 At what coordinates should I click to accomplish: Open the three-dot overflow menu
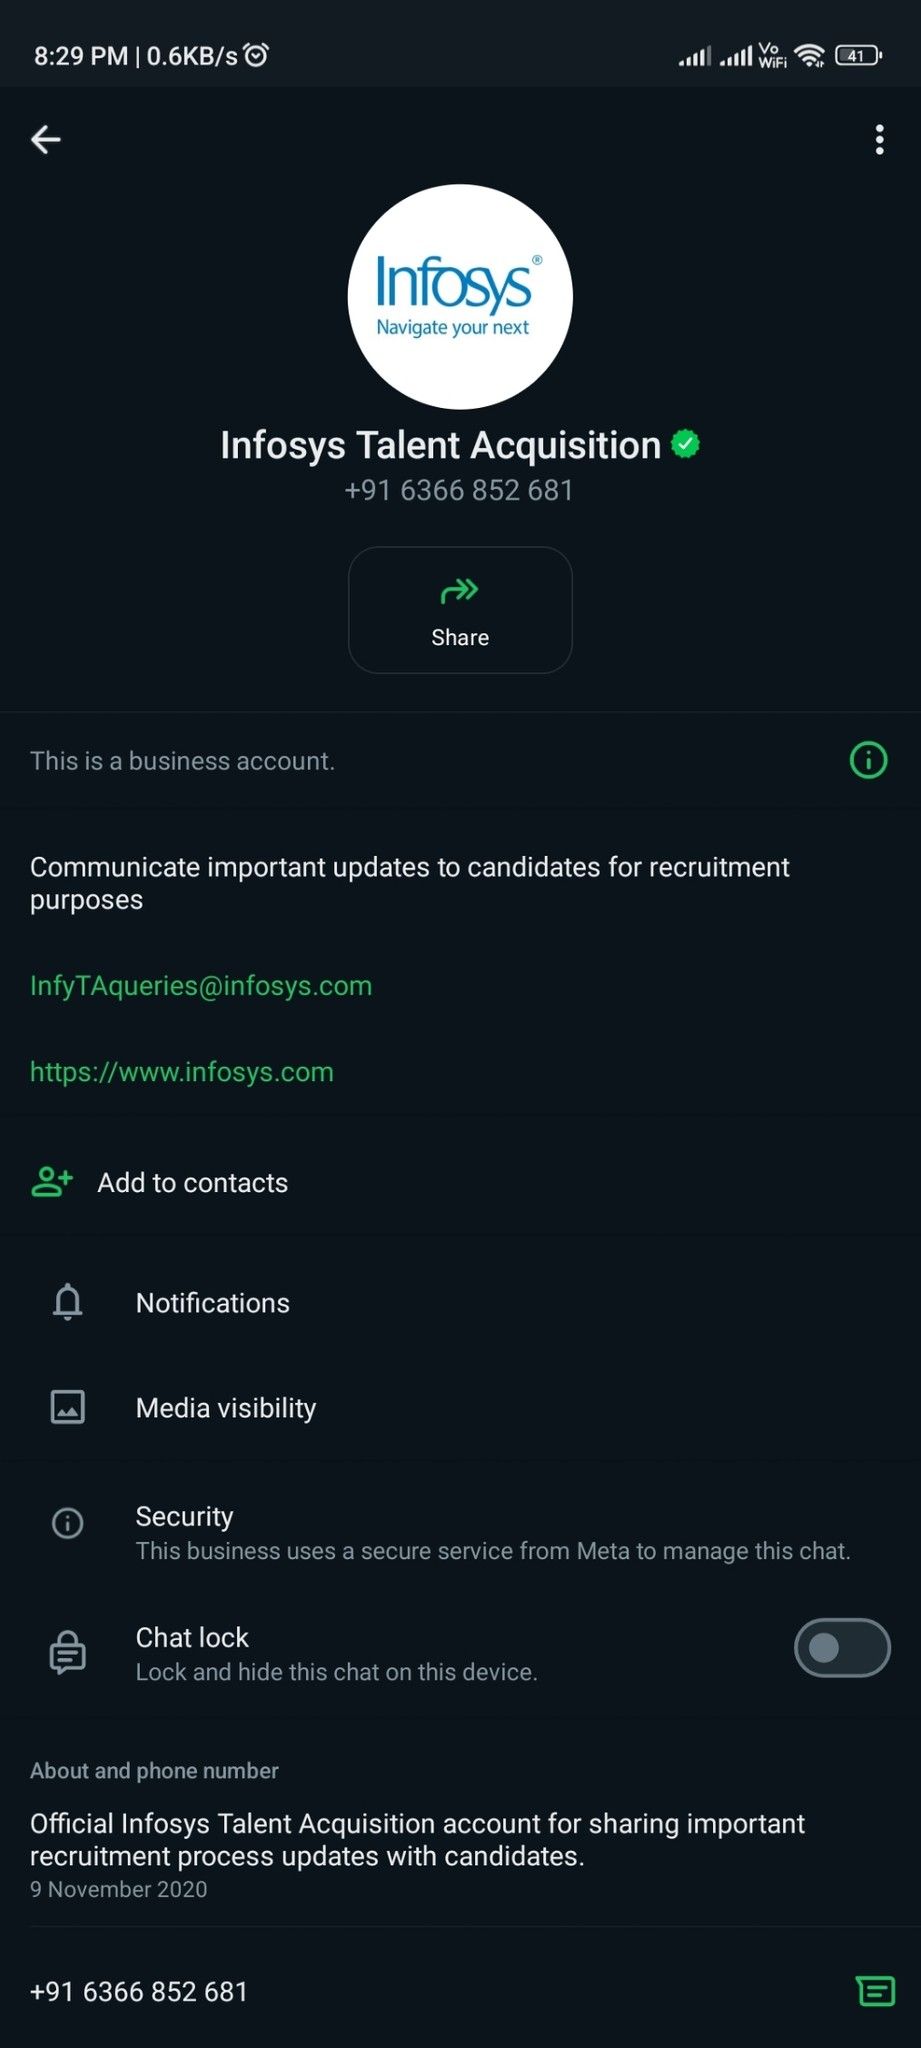(879, 140)
